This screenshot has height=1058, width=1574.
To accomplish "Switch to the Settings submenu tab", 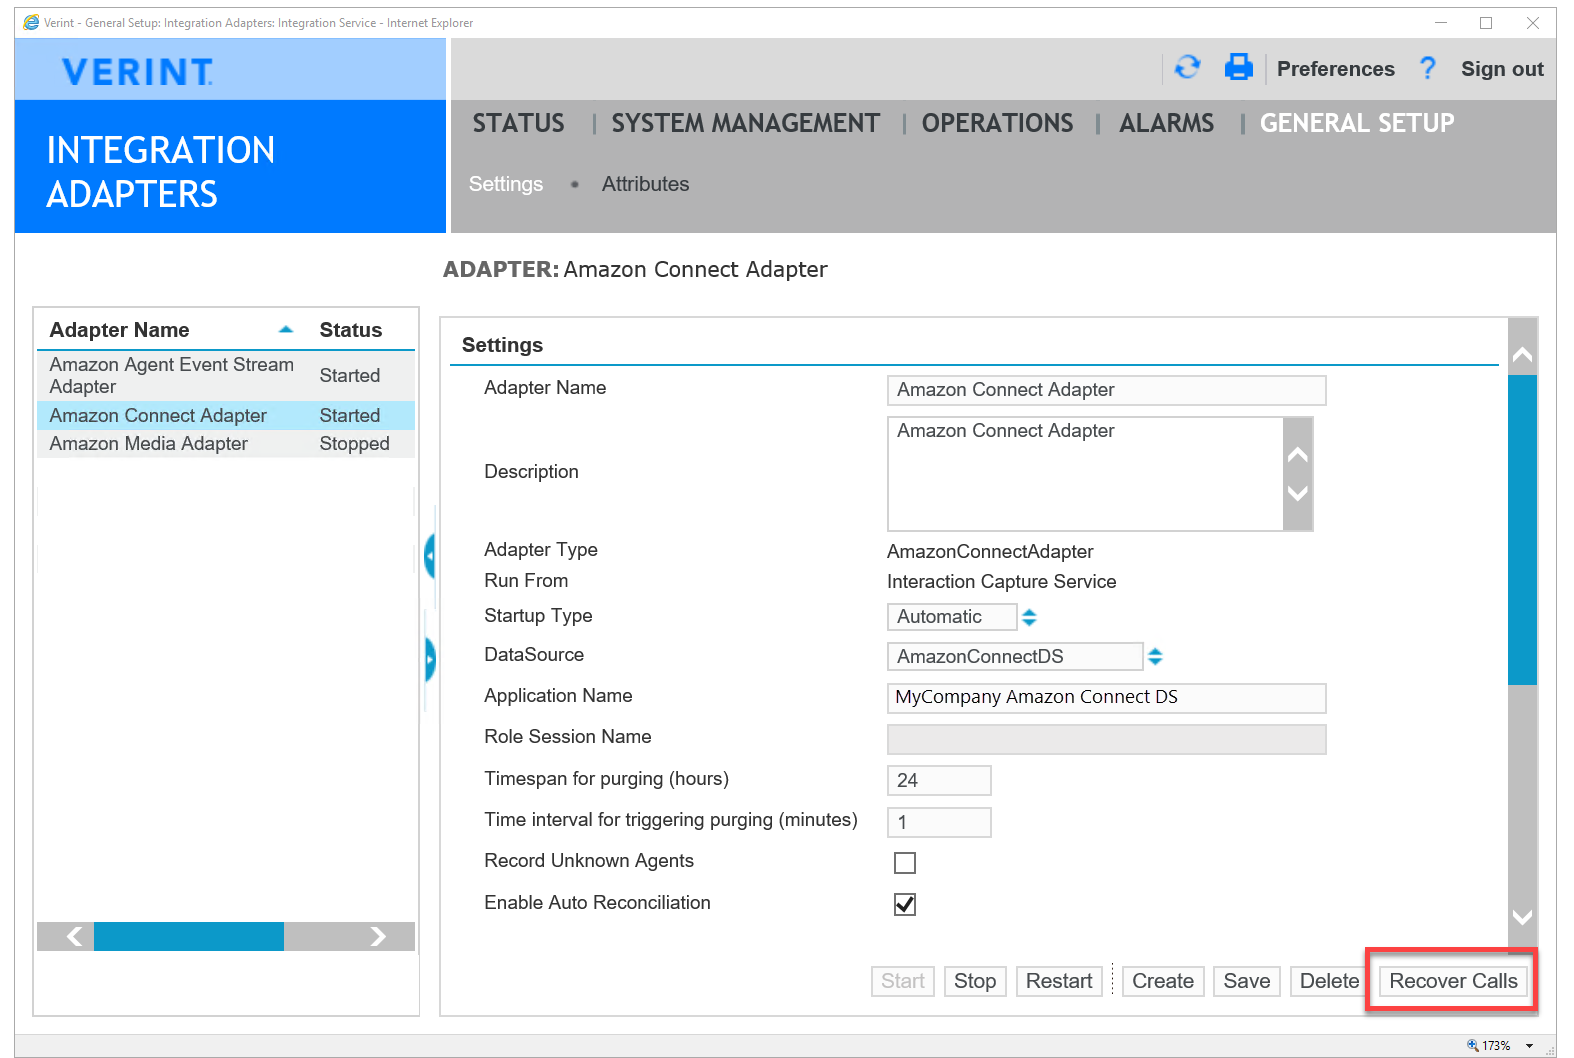I will pos(506,184).
